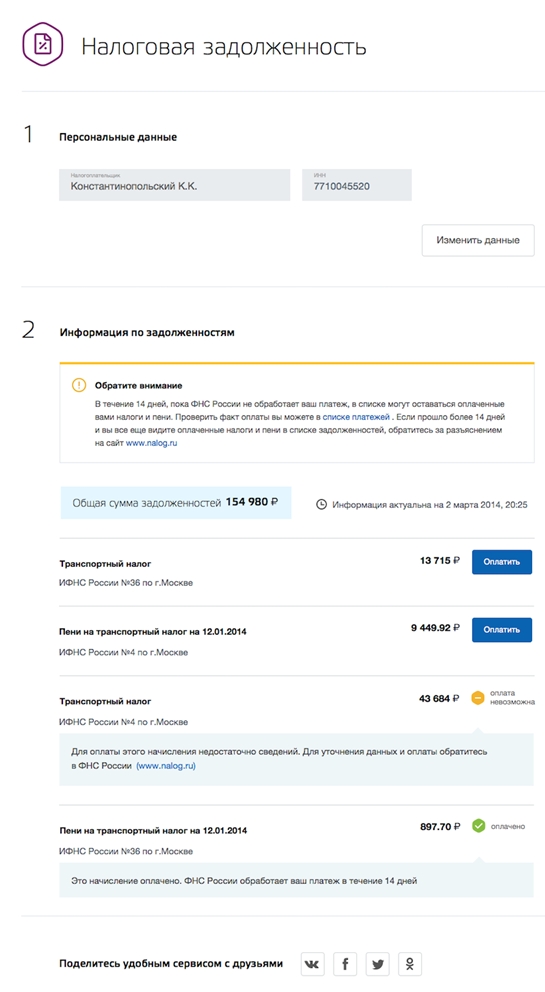Click the green paid checkmark icon
The height and width of the screenshot is (992, 545).
479,826
